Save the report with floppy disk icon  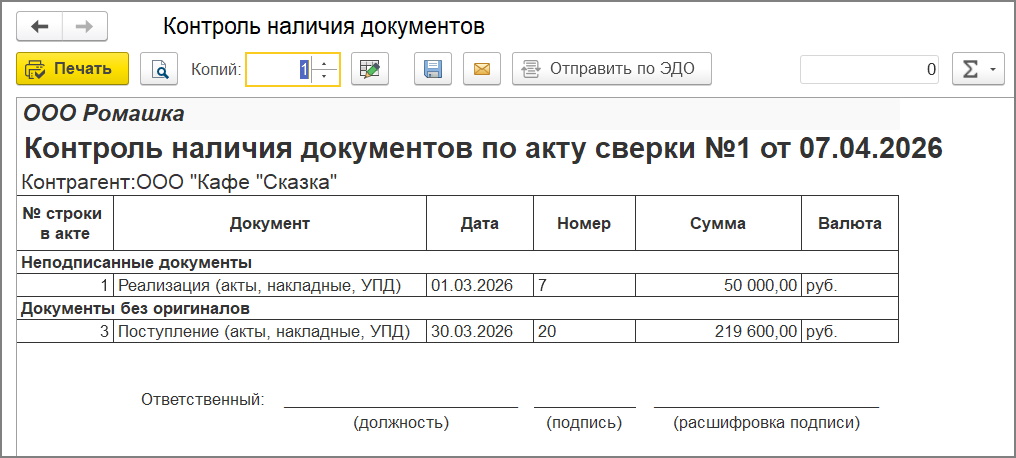point(433,69)
